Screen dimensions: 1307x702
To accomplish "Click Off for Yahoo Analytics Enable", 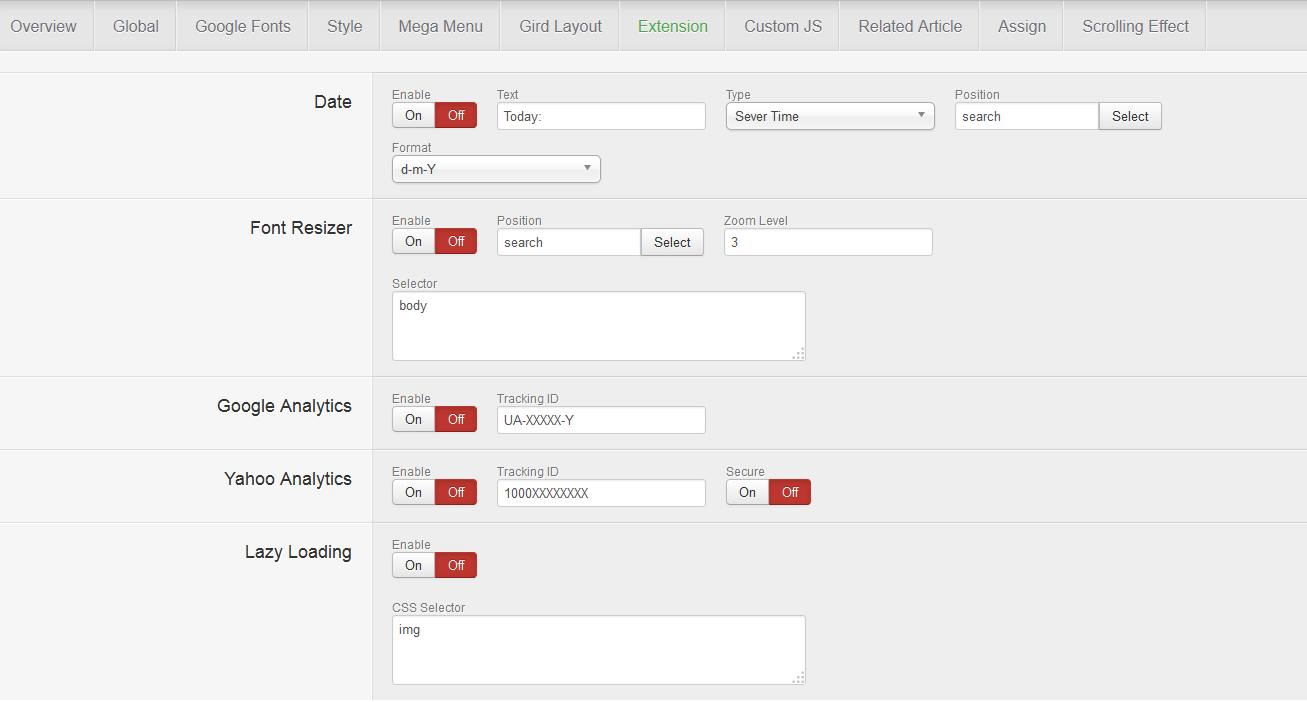I will (x=456, y=493).
